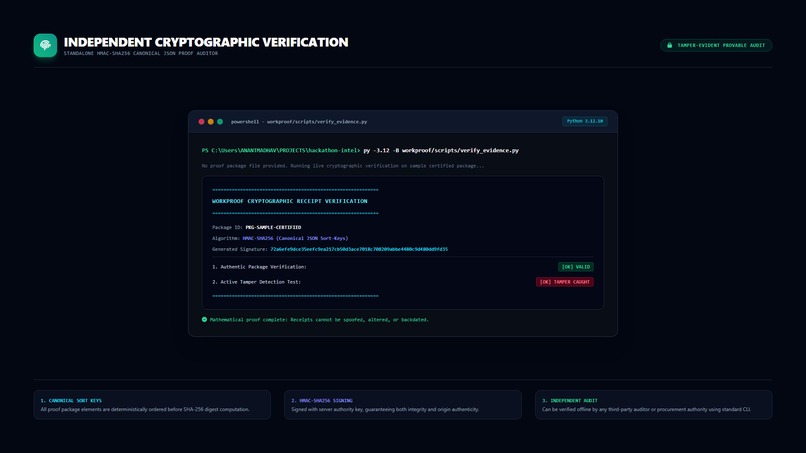Click the 'Standalone HMAC-SHA256' subtitle text
This screenshot has height=453, width=806.
[x=141, y=53]
